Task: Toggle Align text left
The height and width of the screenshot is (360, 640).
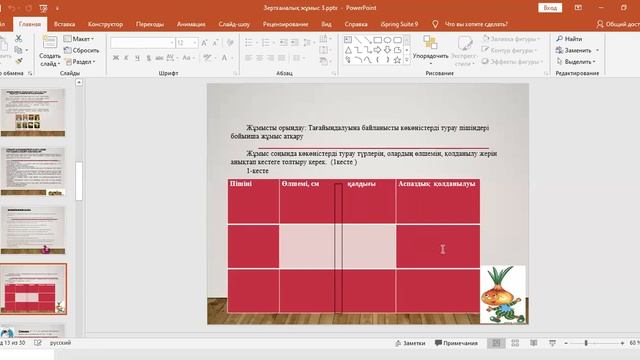Action: coord(248,58)
